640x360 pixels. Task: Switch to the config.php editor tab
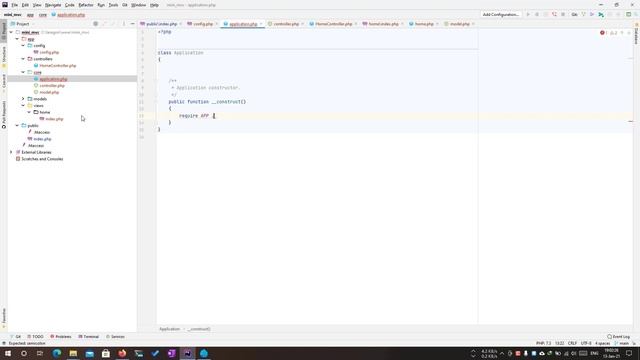(203, 24)
